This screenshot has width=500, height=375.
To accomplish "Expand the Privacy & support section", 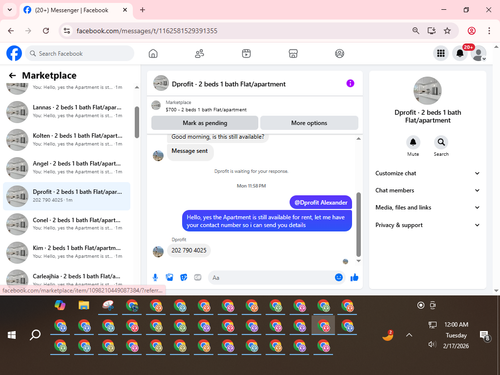I will [x=428, y=225].
